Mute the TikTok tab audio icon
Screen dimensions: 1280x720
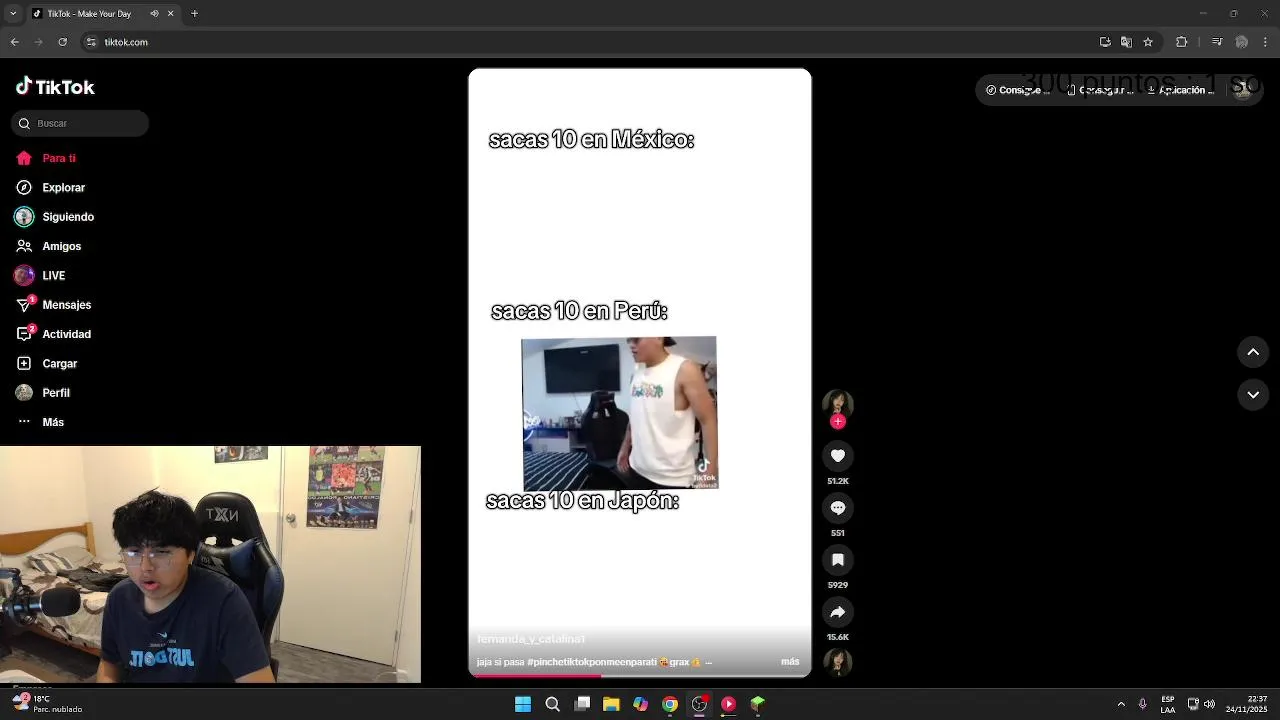click(154, 14)
